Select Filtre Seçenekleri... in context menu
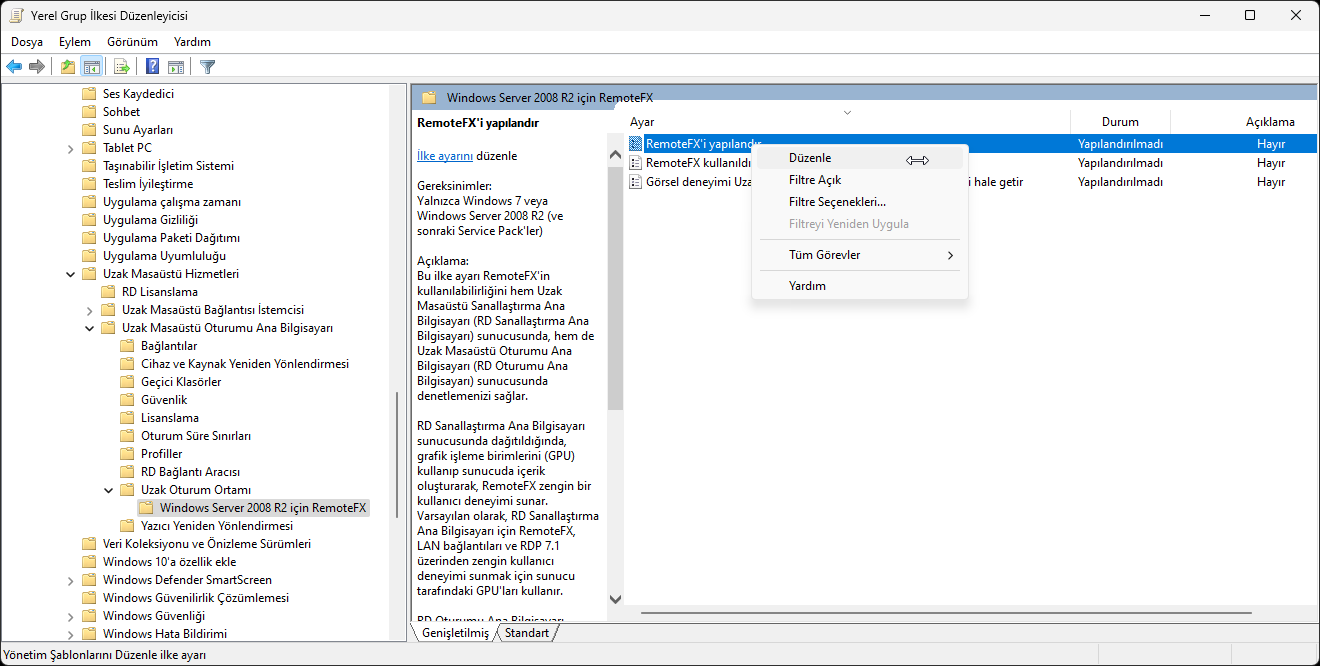Image resolution: width=1320 pixels, height=666 pixels. click(x=837, y=202)
